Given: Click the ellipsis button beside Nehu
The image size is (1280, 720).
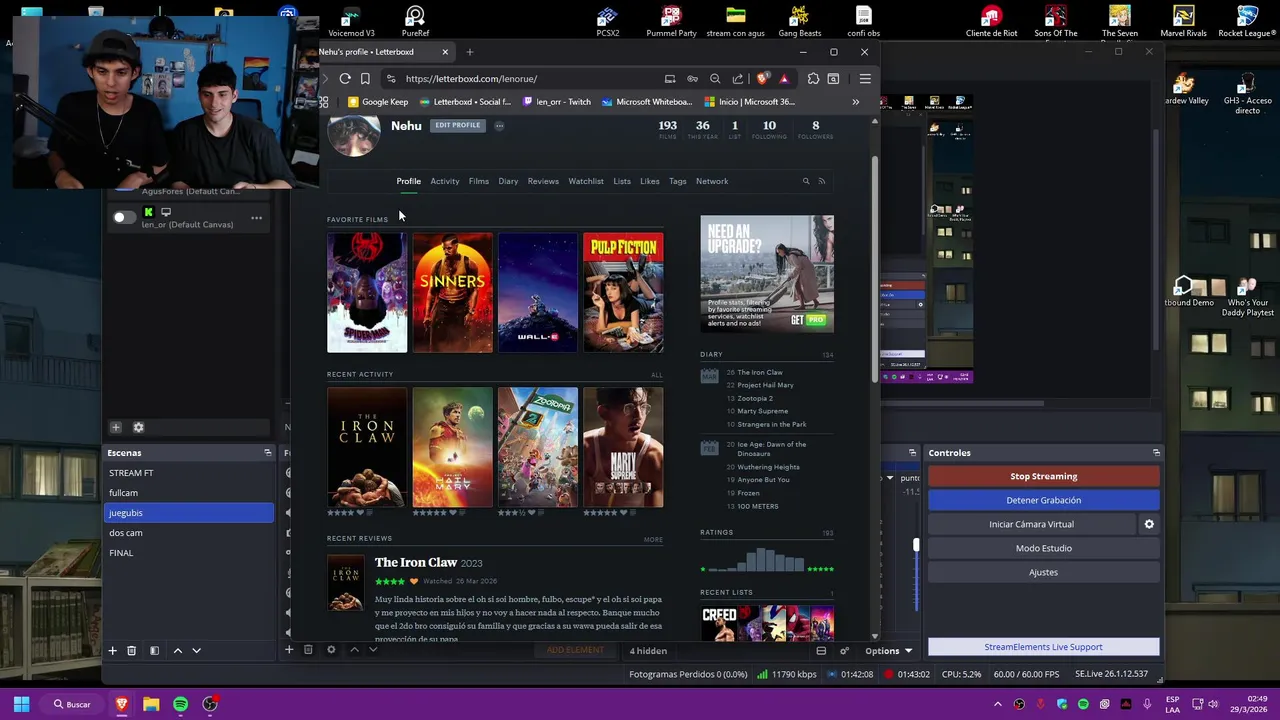Looking at the screenshot, I should [x=499, y=126].
